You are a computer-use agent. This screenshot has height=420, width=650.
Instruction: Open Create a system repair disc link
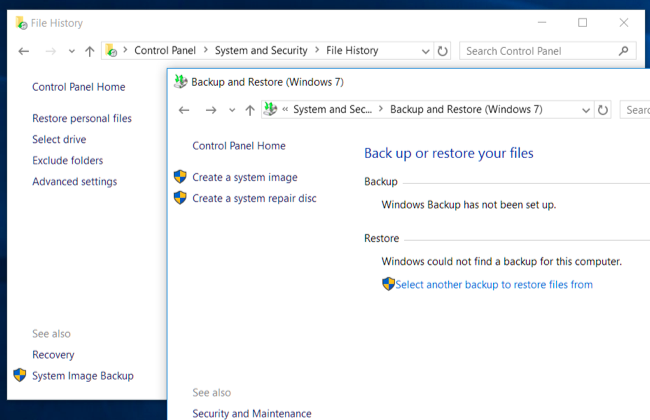coord(254,199)
